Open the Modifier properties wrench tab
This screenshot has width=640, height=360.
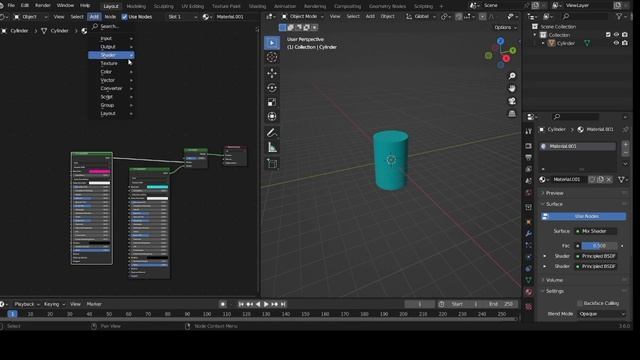tap(529, 233)
